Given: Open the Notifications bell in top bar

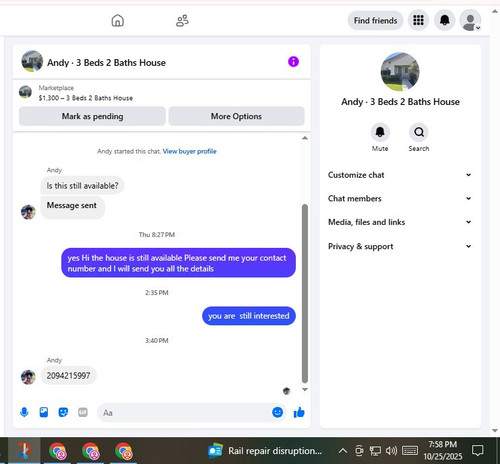Looking at the screenshot, I should click(x=445, y=20).
